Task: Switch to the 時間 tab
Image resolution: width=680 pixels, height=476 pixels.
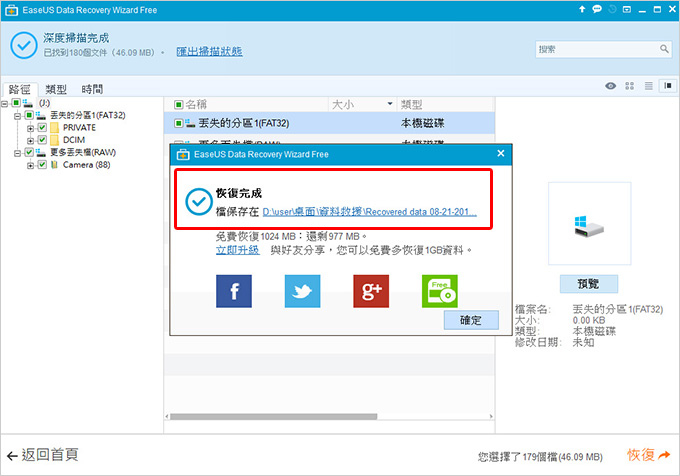Action: [x=92, y=89]
